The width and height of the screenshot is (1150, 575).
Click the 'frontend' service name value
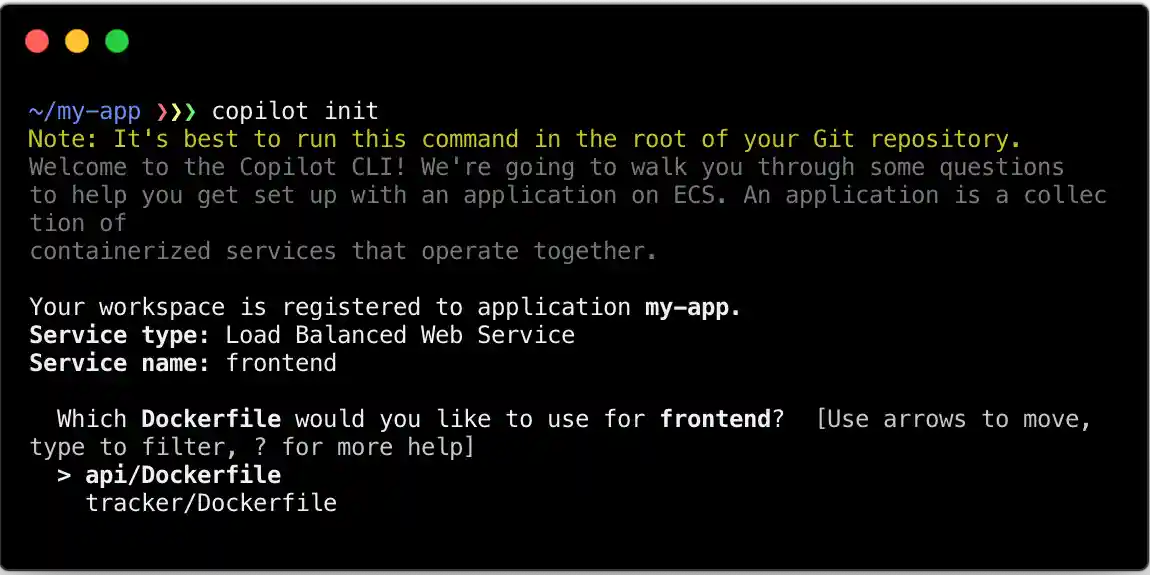[281, 363]
